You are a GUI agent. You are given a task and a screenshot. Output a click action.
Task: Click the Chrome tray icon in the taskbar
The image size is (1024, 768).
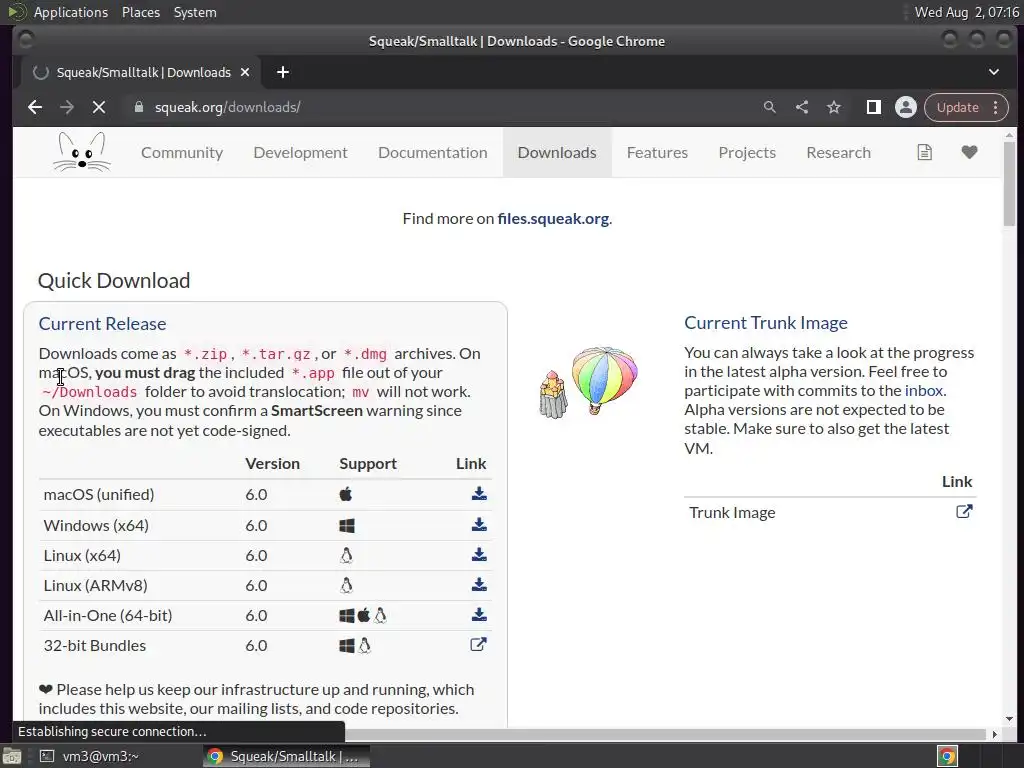[947, 756]
